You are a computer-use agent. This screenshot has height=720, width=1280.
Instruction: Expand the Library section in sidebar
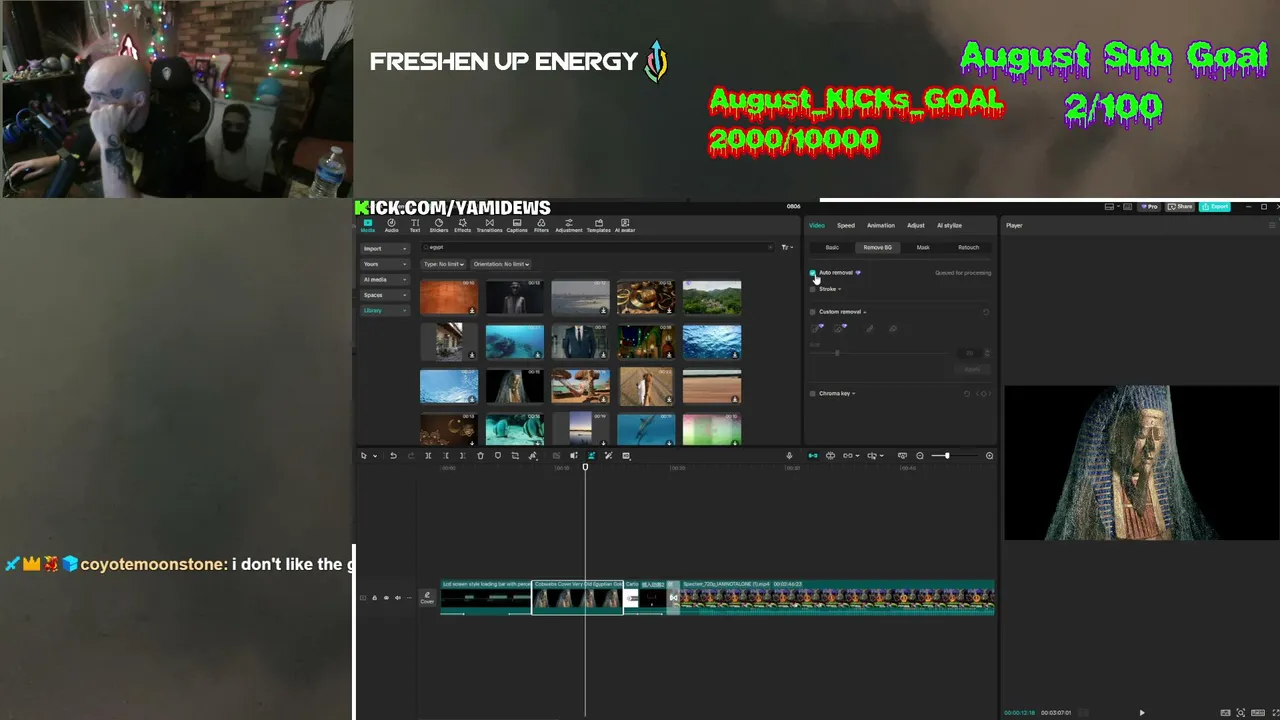tap(385, 311)
